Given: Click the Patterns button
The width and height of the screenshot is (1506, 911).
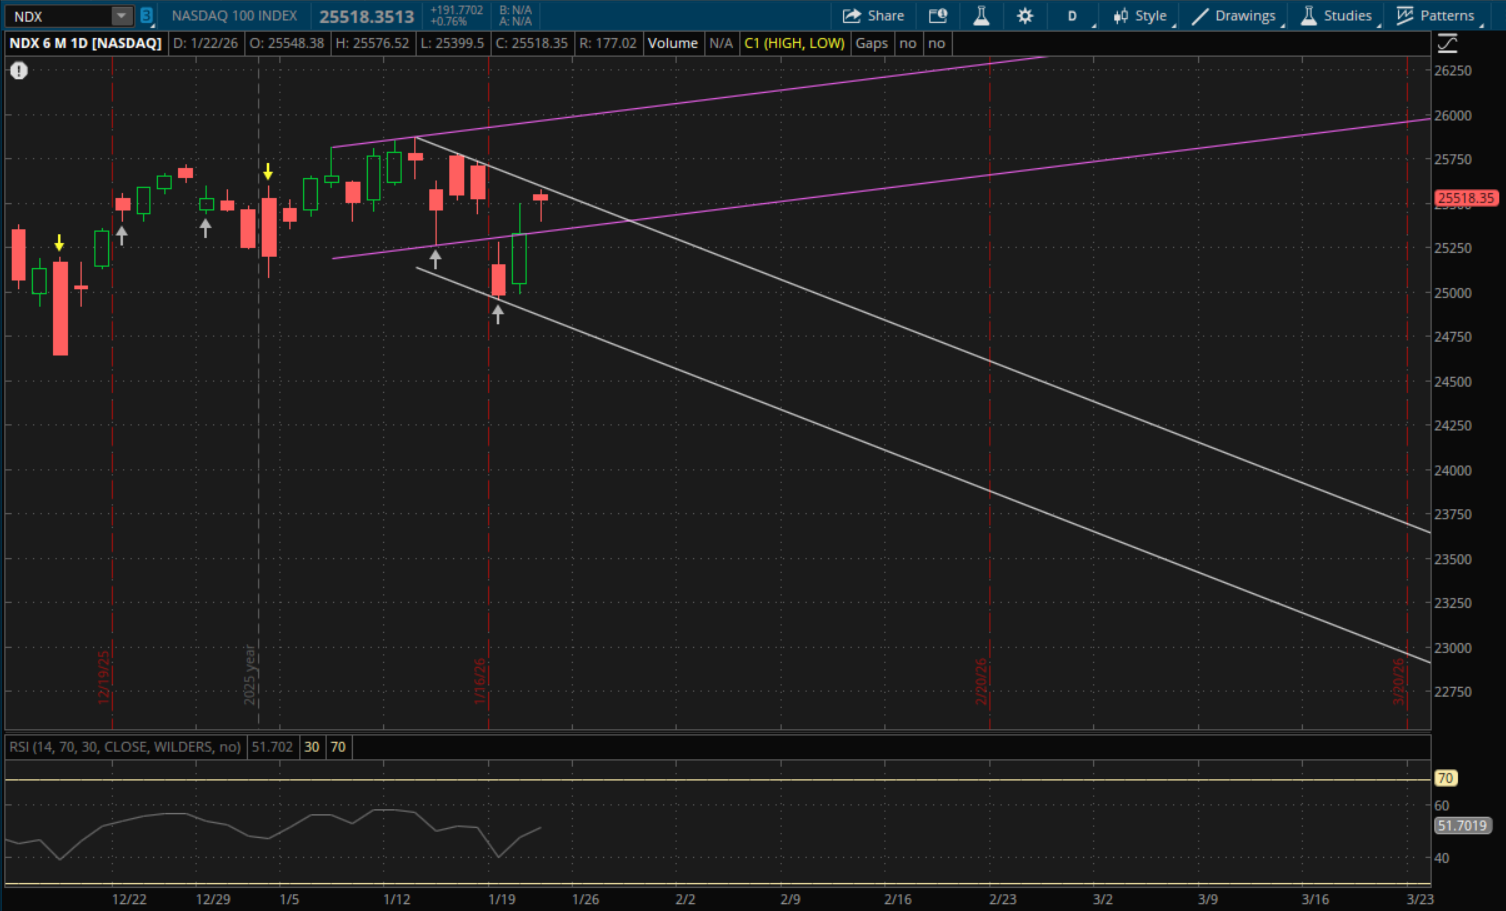Looking at the screenshot, I should [x=1435, y=16].
